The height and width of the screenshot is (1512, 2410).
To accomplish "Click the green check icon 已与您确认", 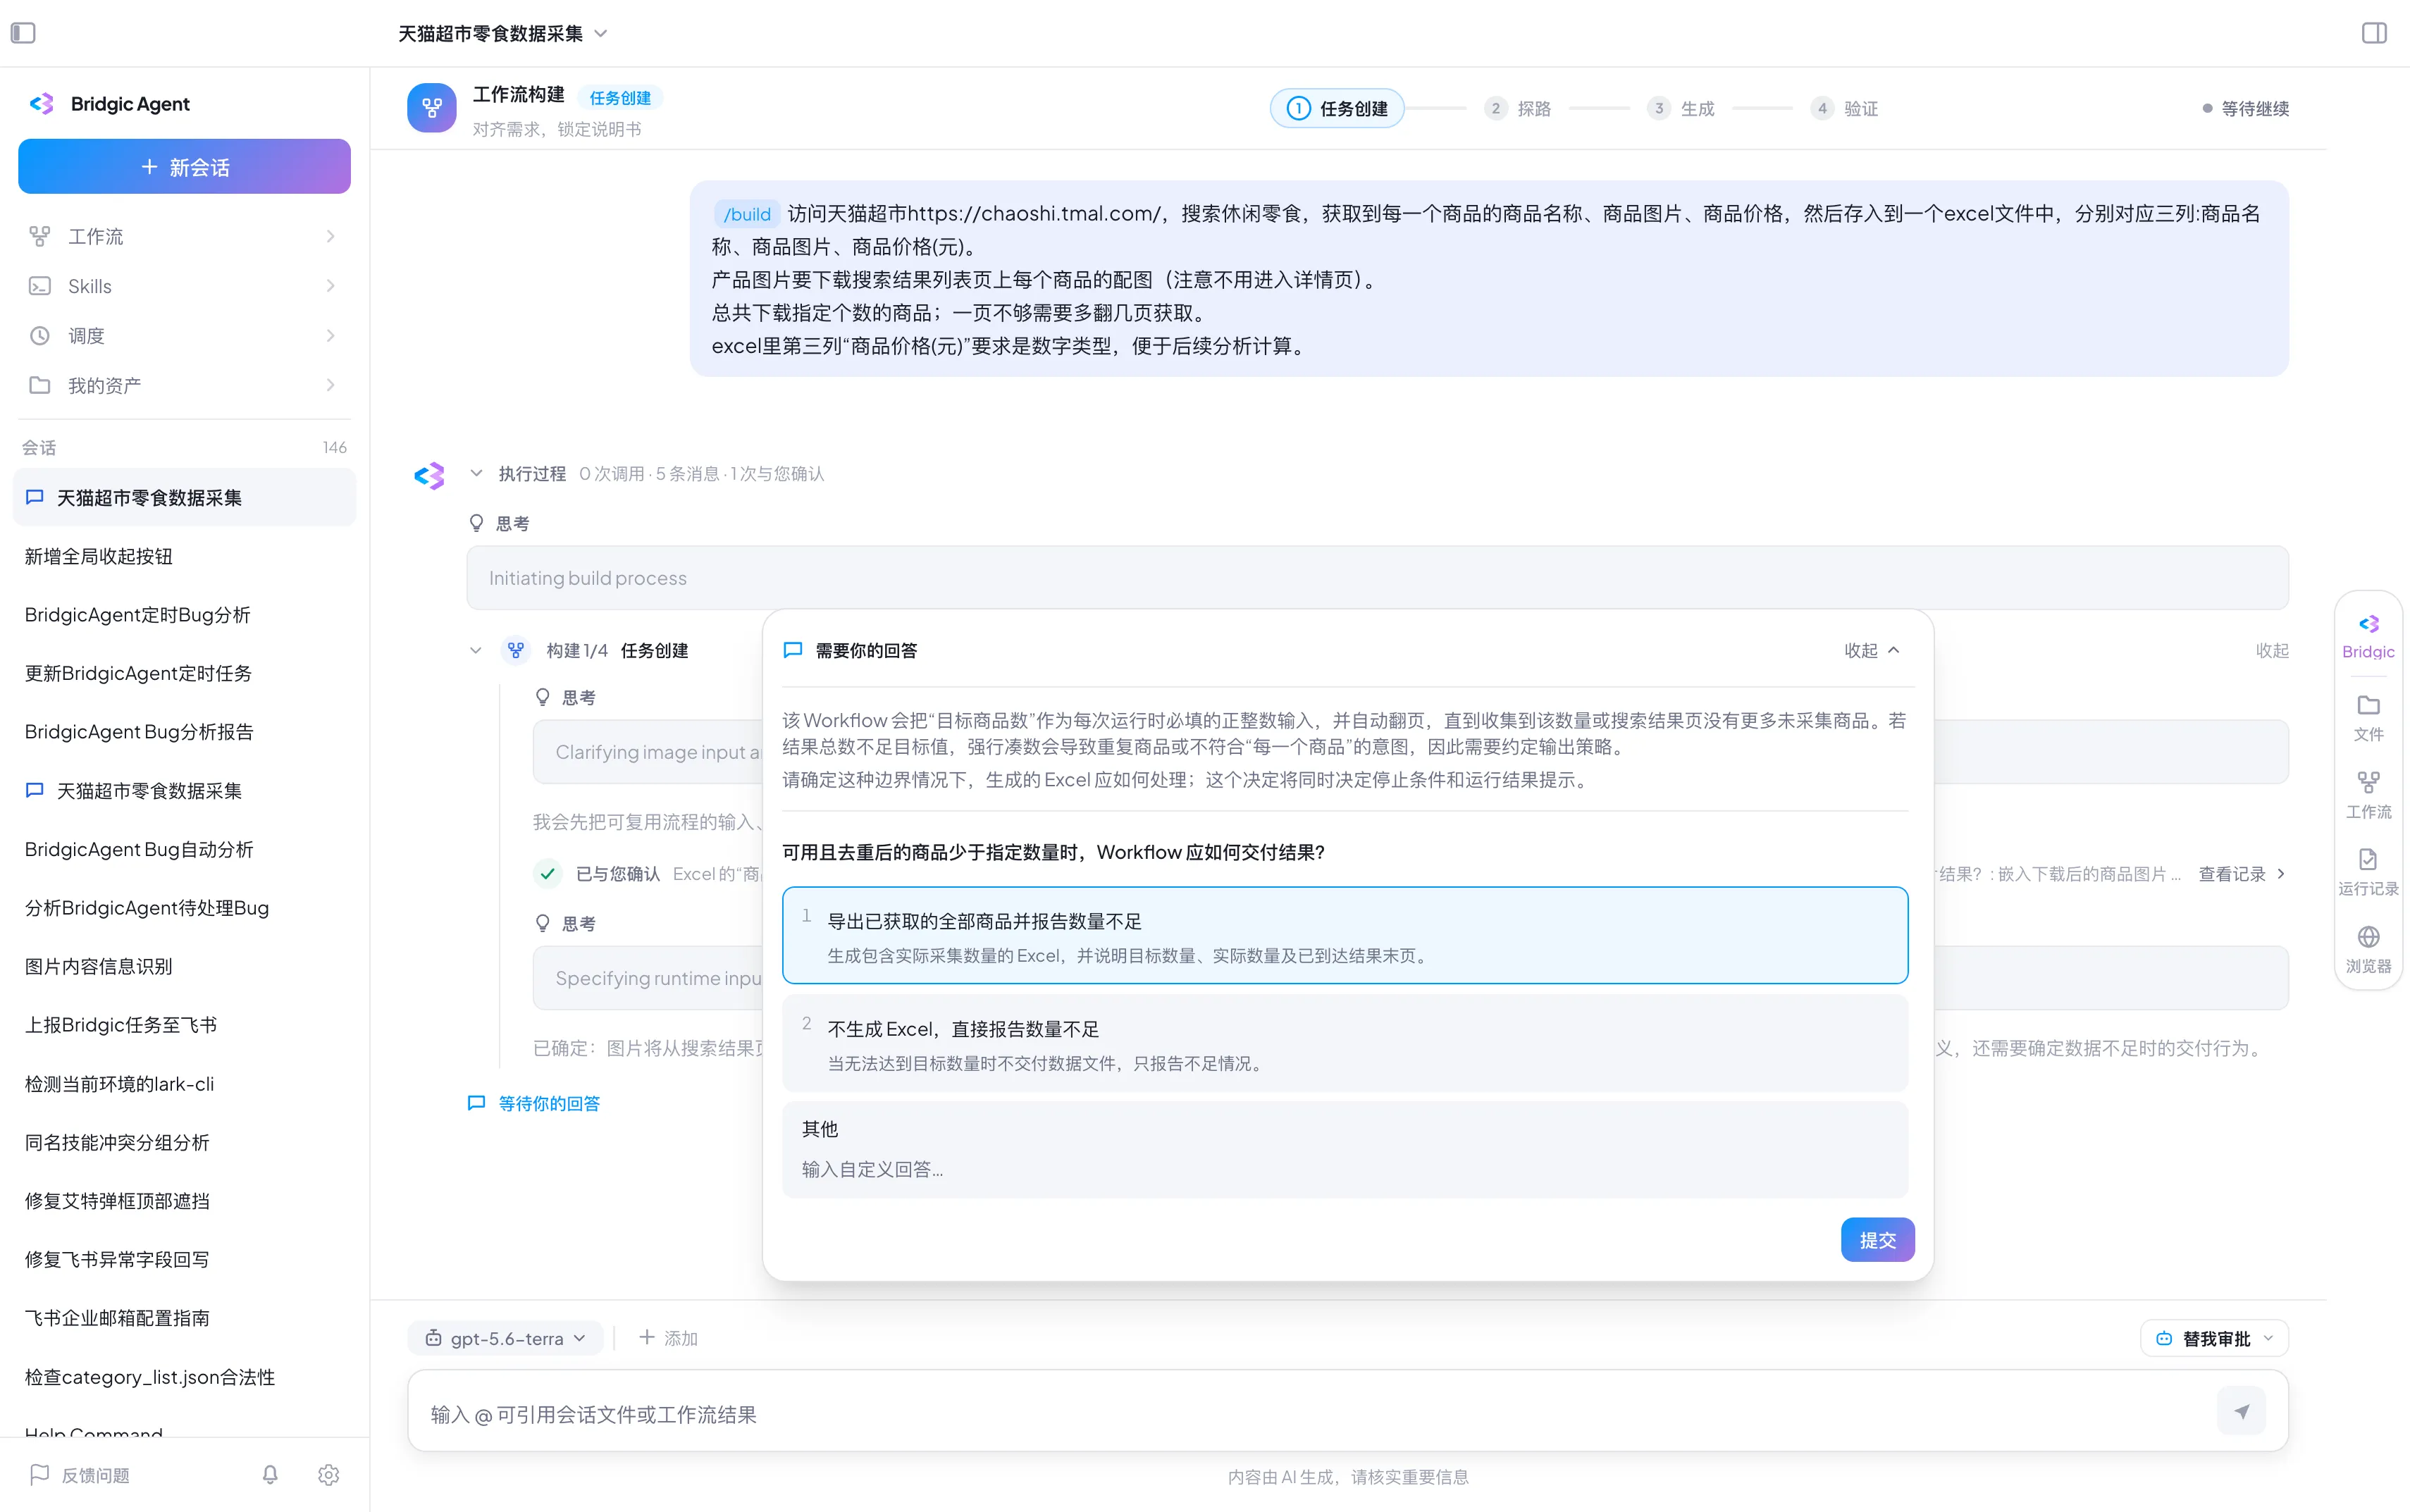I will pos(548,873).
